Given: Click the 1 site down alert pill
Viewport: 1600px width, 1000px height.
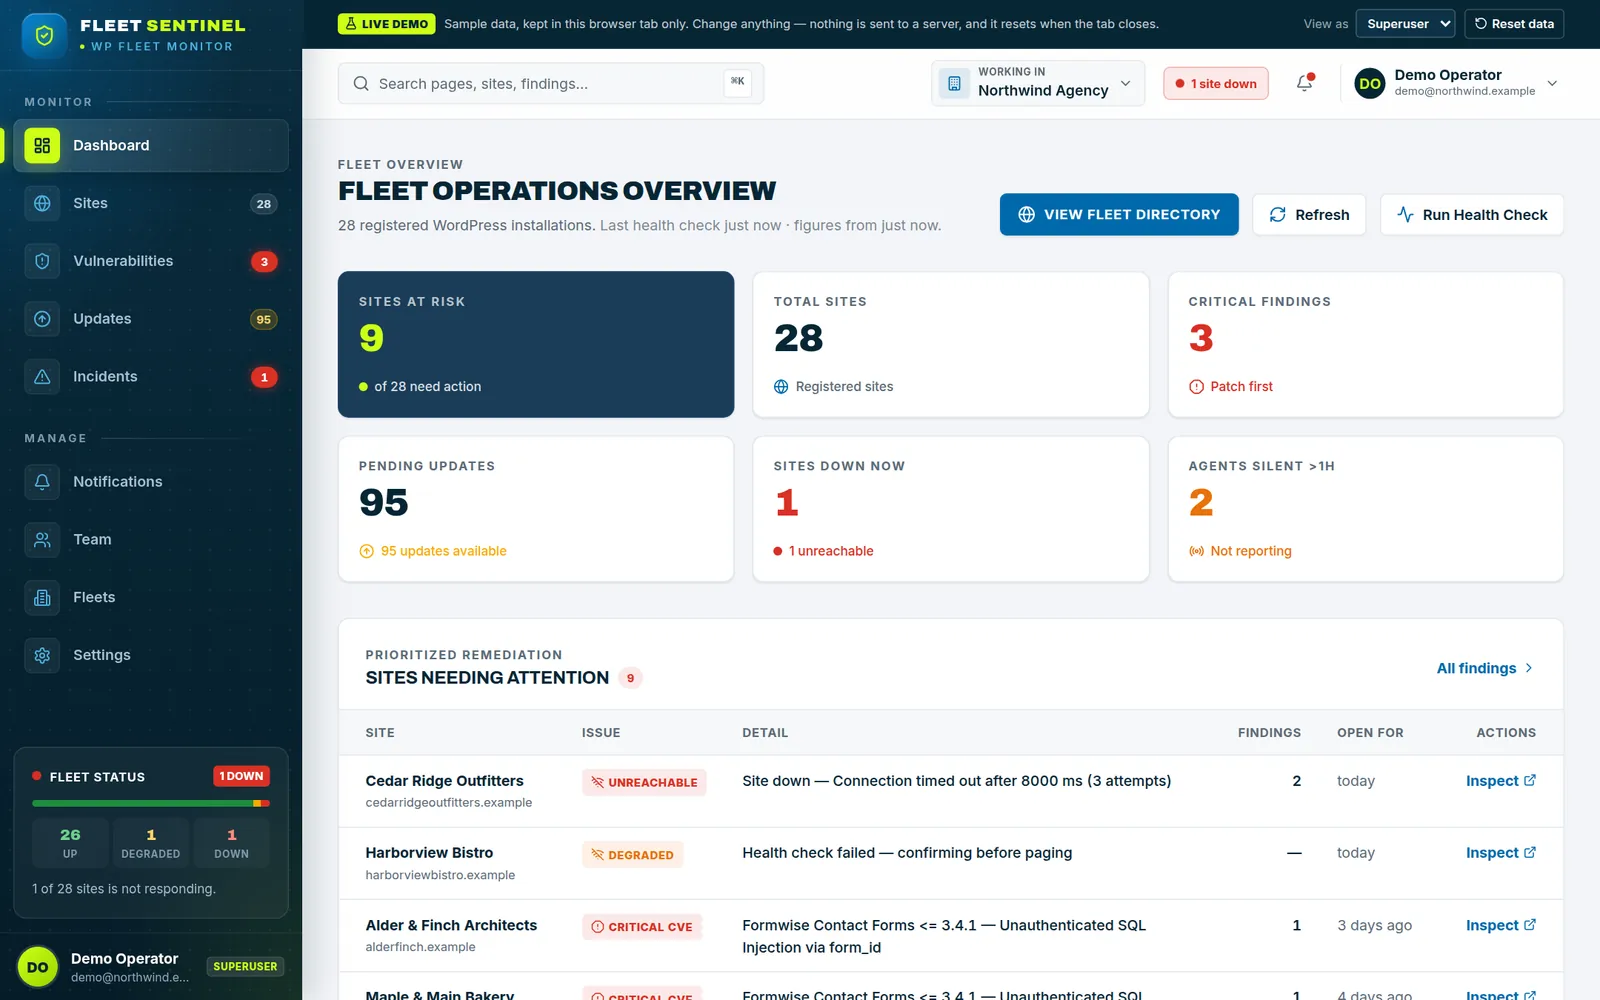Looking at the screenshot, I should pyautogui.click(x=1216, y=84).
